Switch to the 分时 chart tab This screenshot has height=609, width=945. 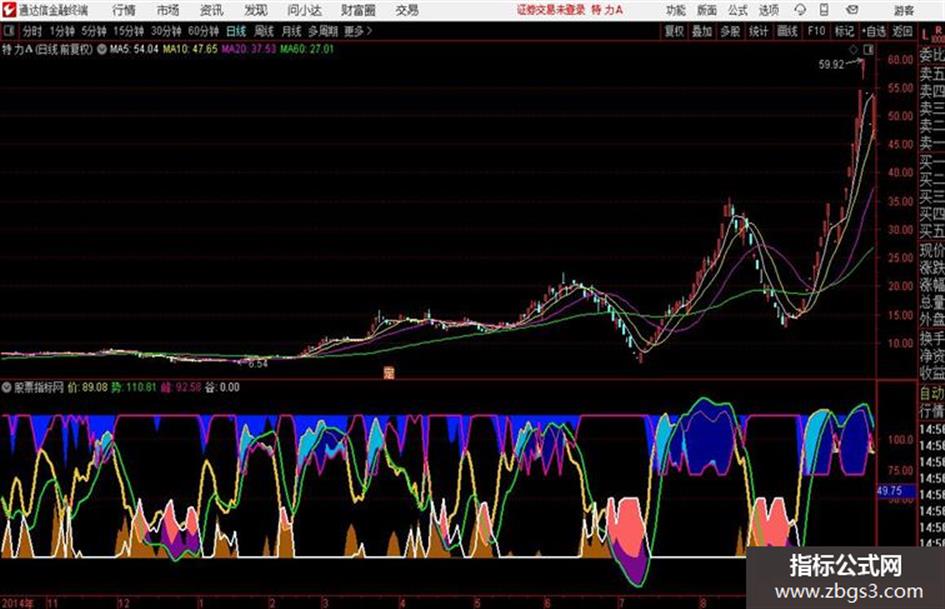(x=32, y=31)
